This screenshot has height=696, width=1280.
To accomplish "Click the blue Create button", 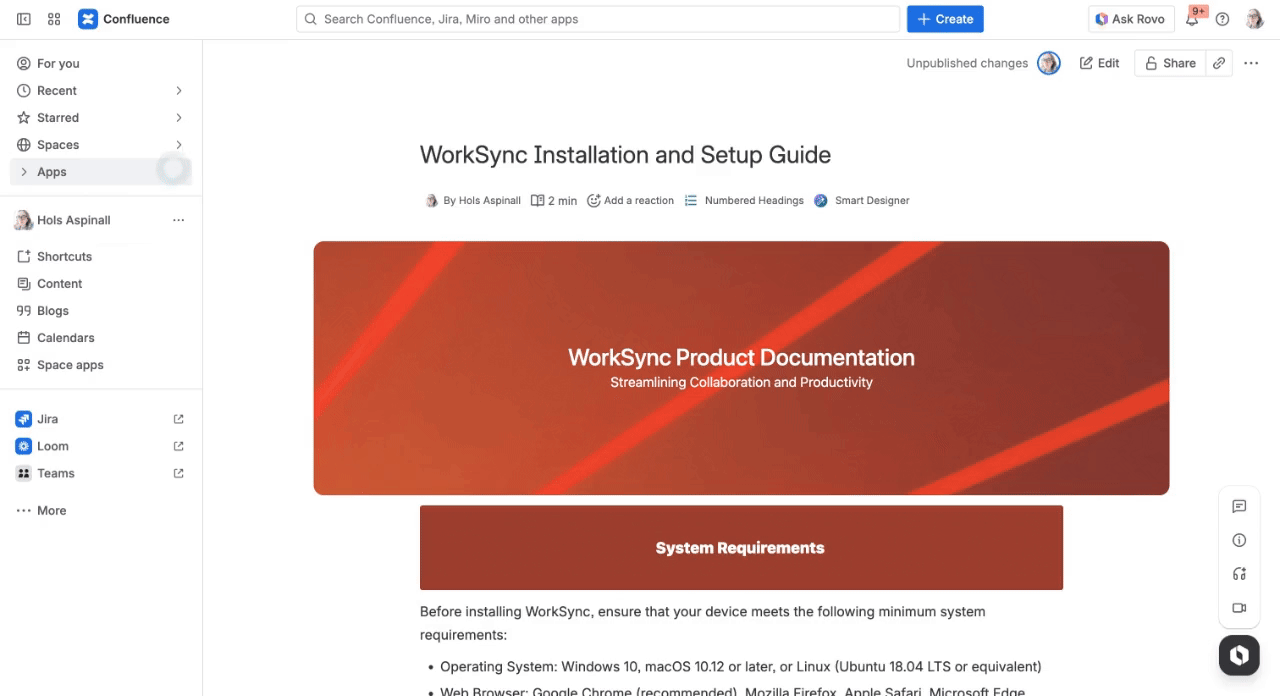I will (x=945, y=19).
